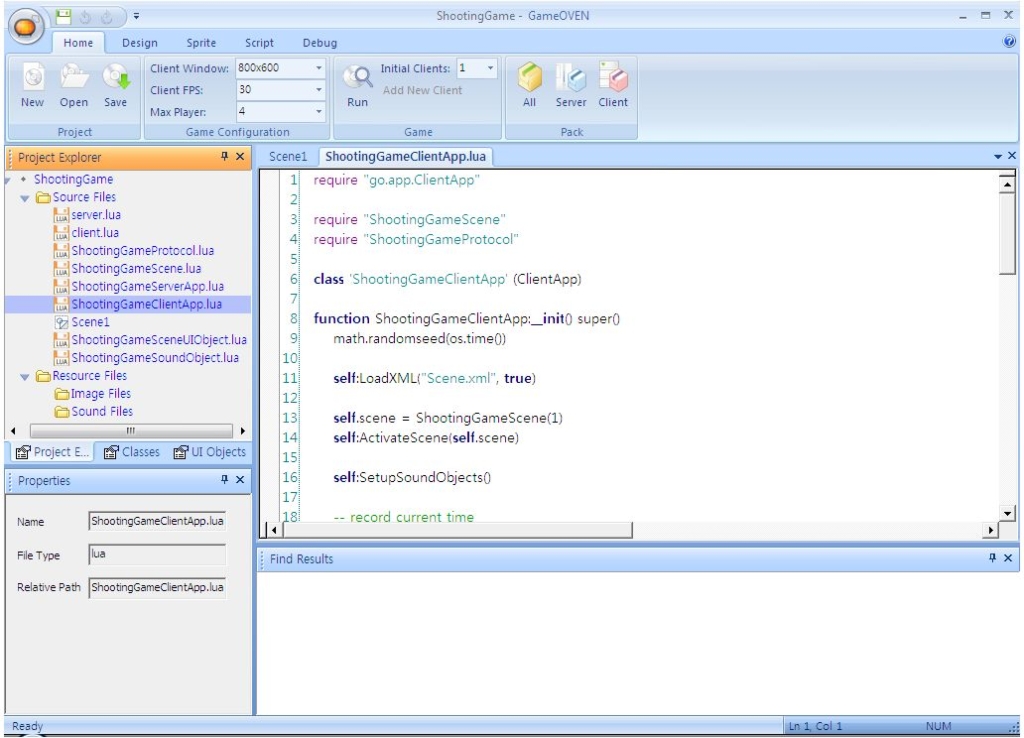Viewport: 1024px width, 738px height.
Task: Click the code editor scroll down arrow
Action: (1007, 513)
